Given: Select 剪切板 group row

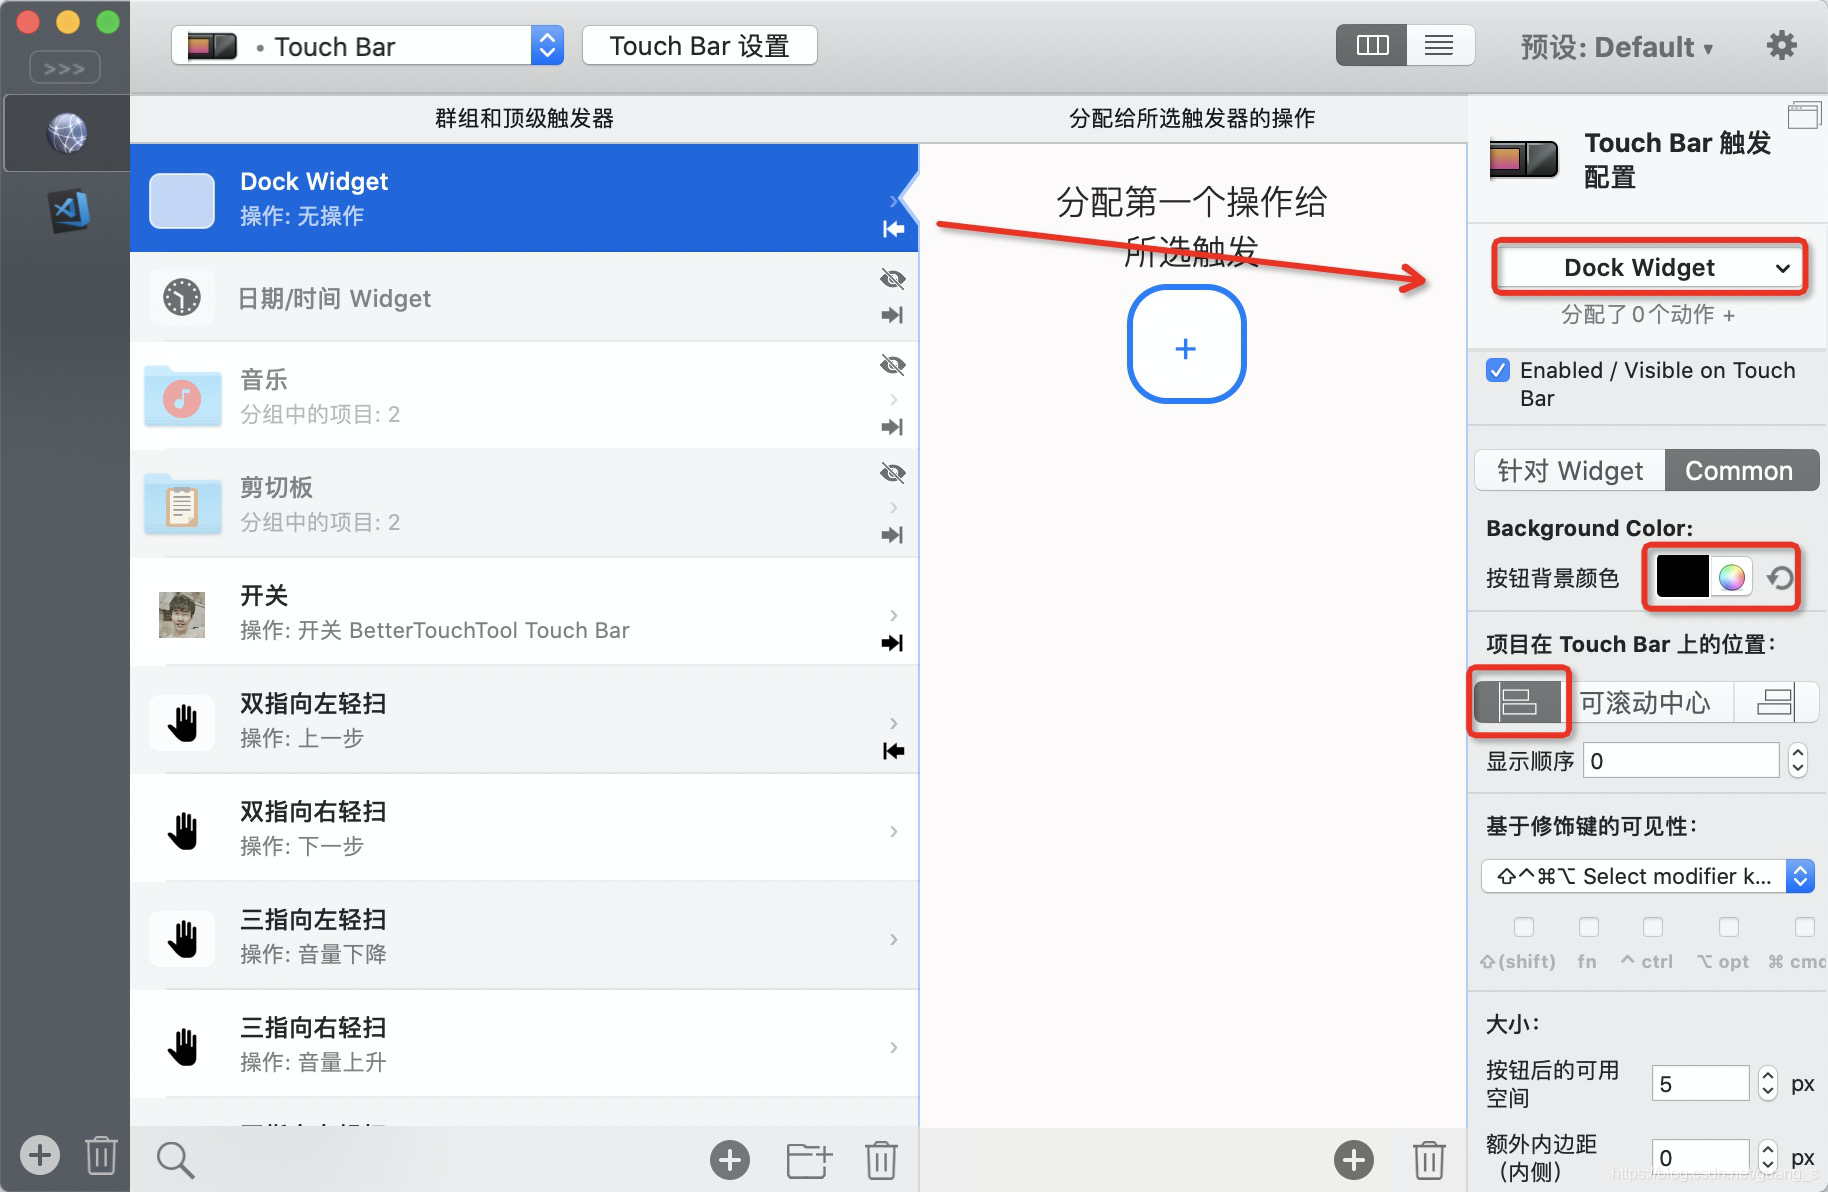Looking at the screenshot, I should [524, 504].
